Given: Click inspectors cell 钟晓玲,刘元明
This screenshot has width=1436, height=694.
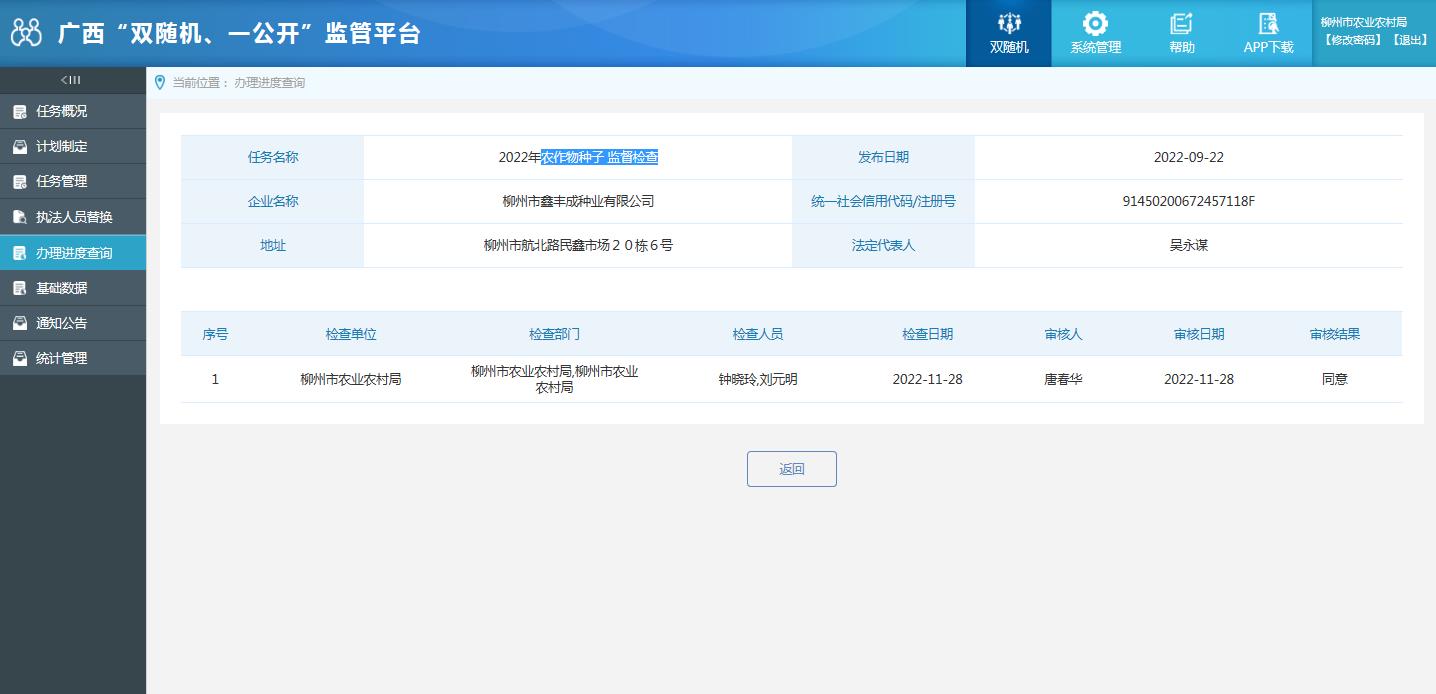Looking at the screenshot, I should 757,379.
